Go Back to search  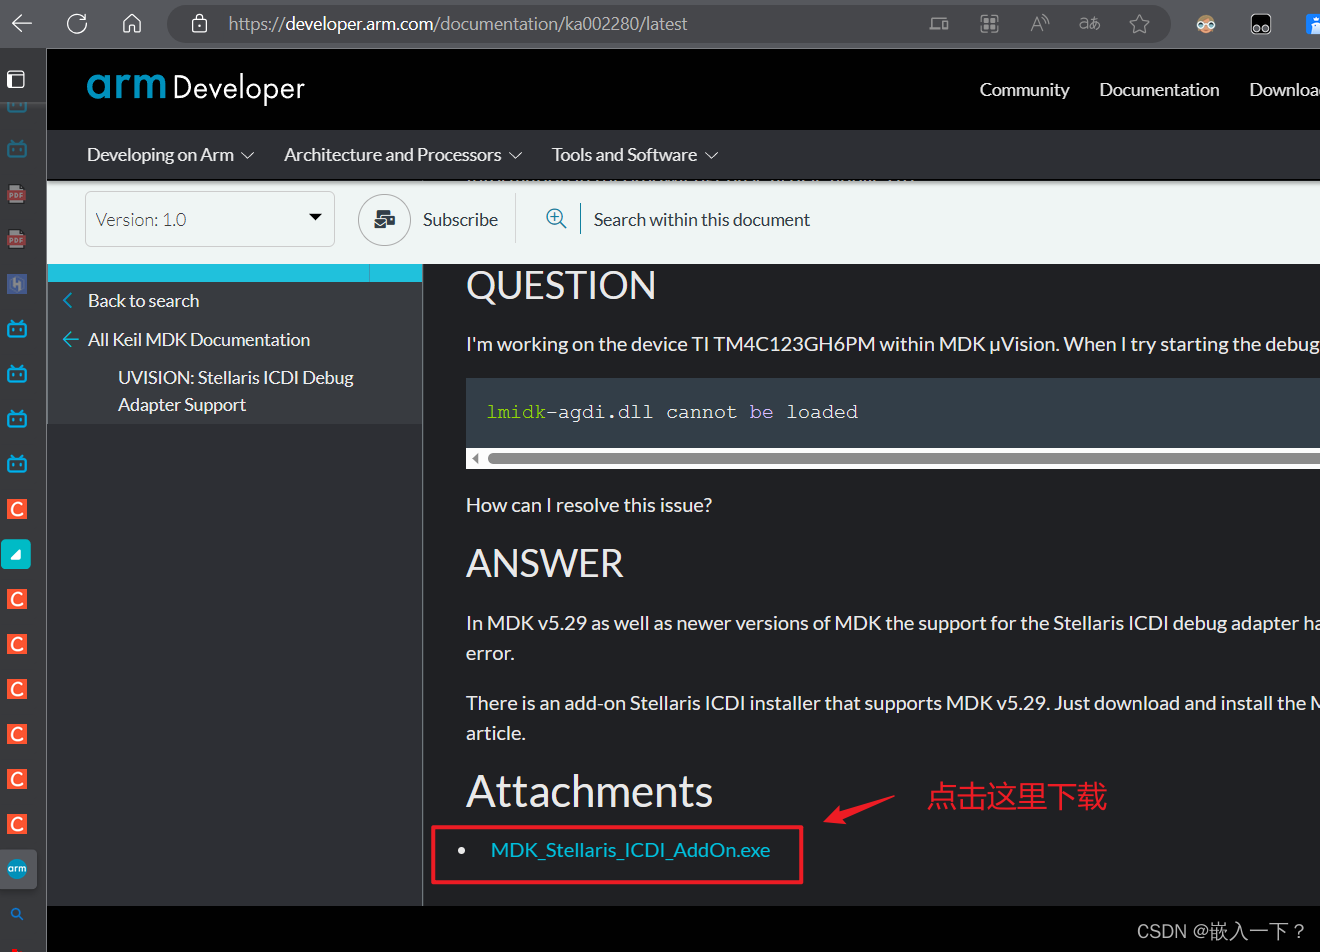[x=143, y=300]
